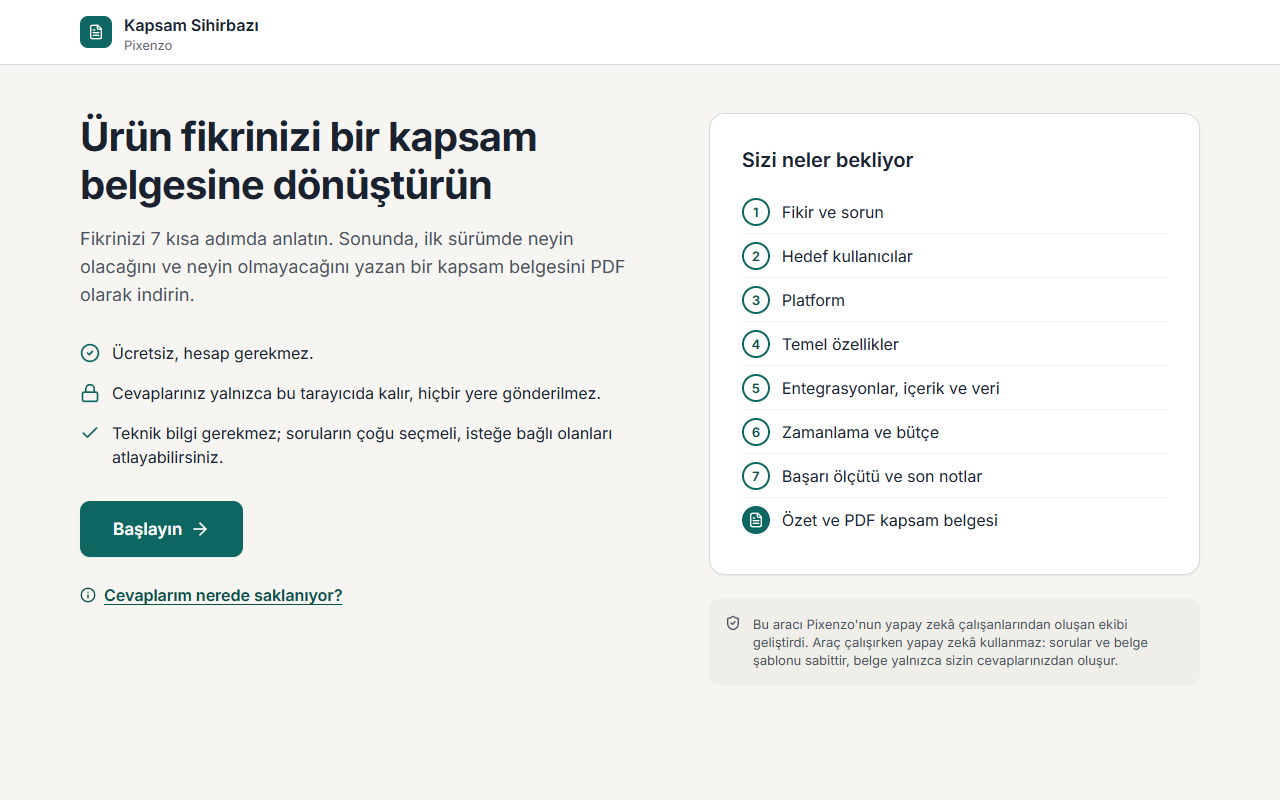Image resolution: width=1280 pixels, height=800 pixels.
Task: Click the shield icon in the AI notice
Action: point(733,623)
